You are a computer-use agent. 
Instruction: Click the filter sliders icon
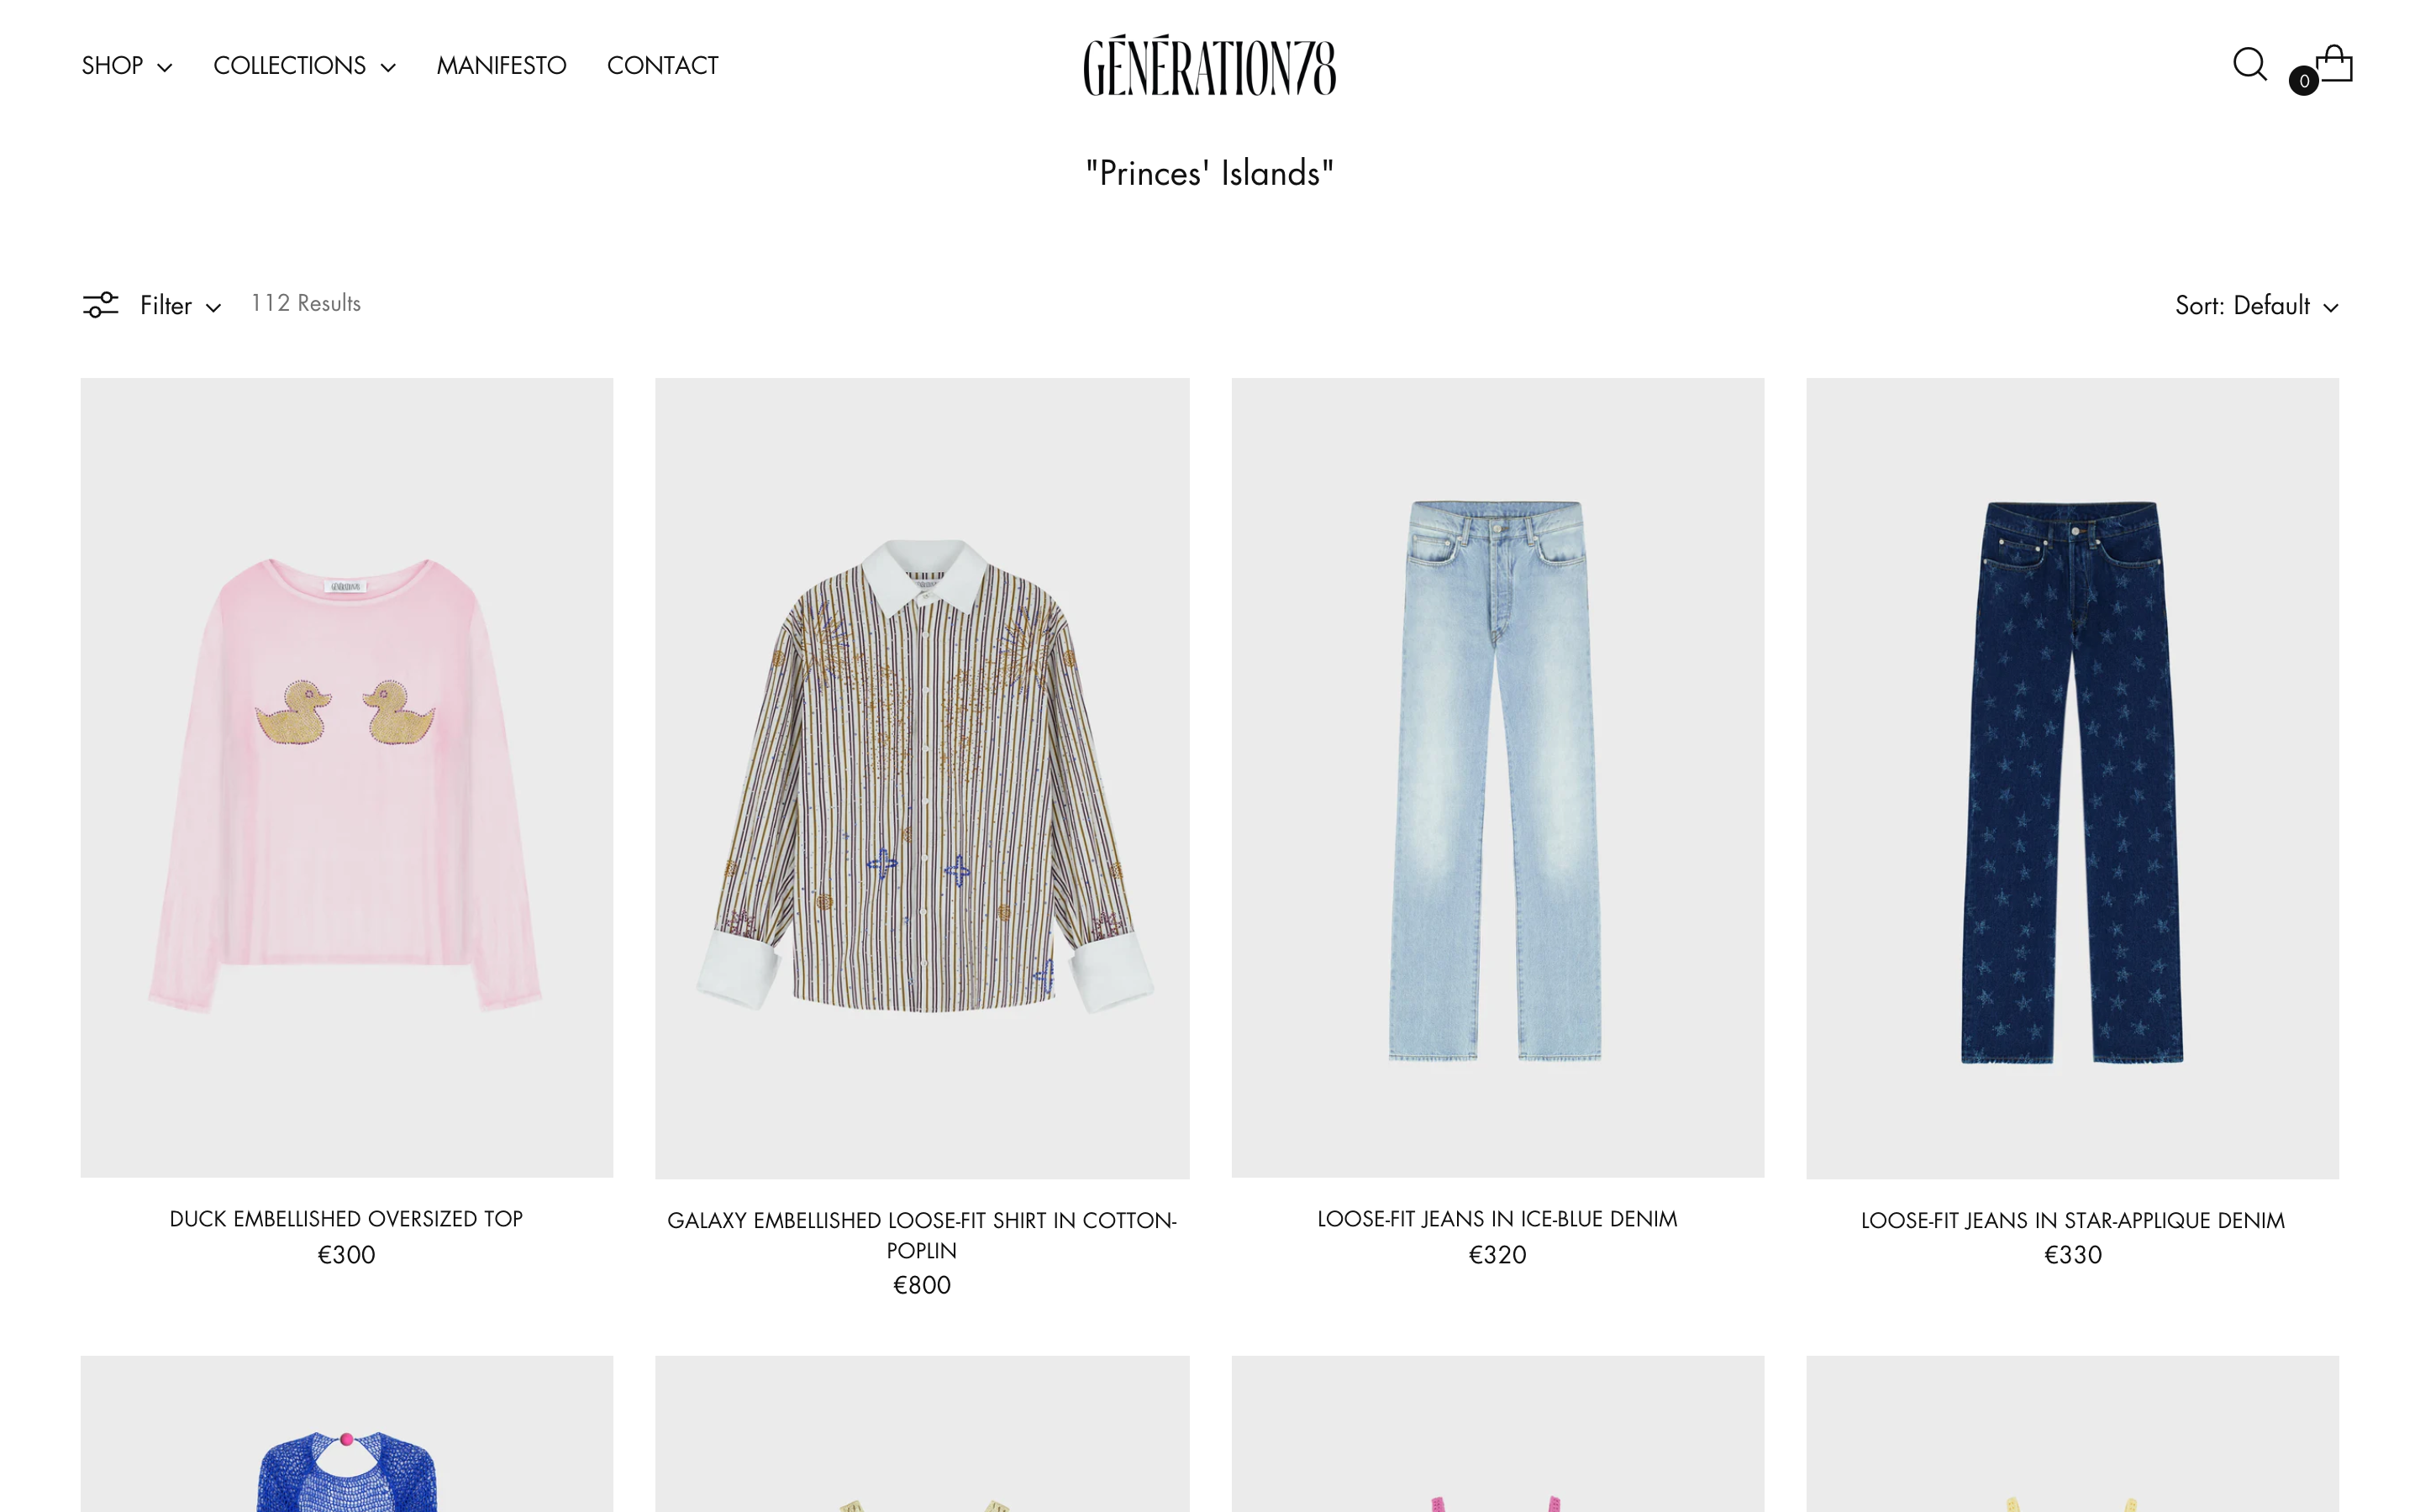point(100,304)
